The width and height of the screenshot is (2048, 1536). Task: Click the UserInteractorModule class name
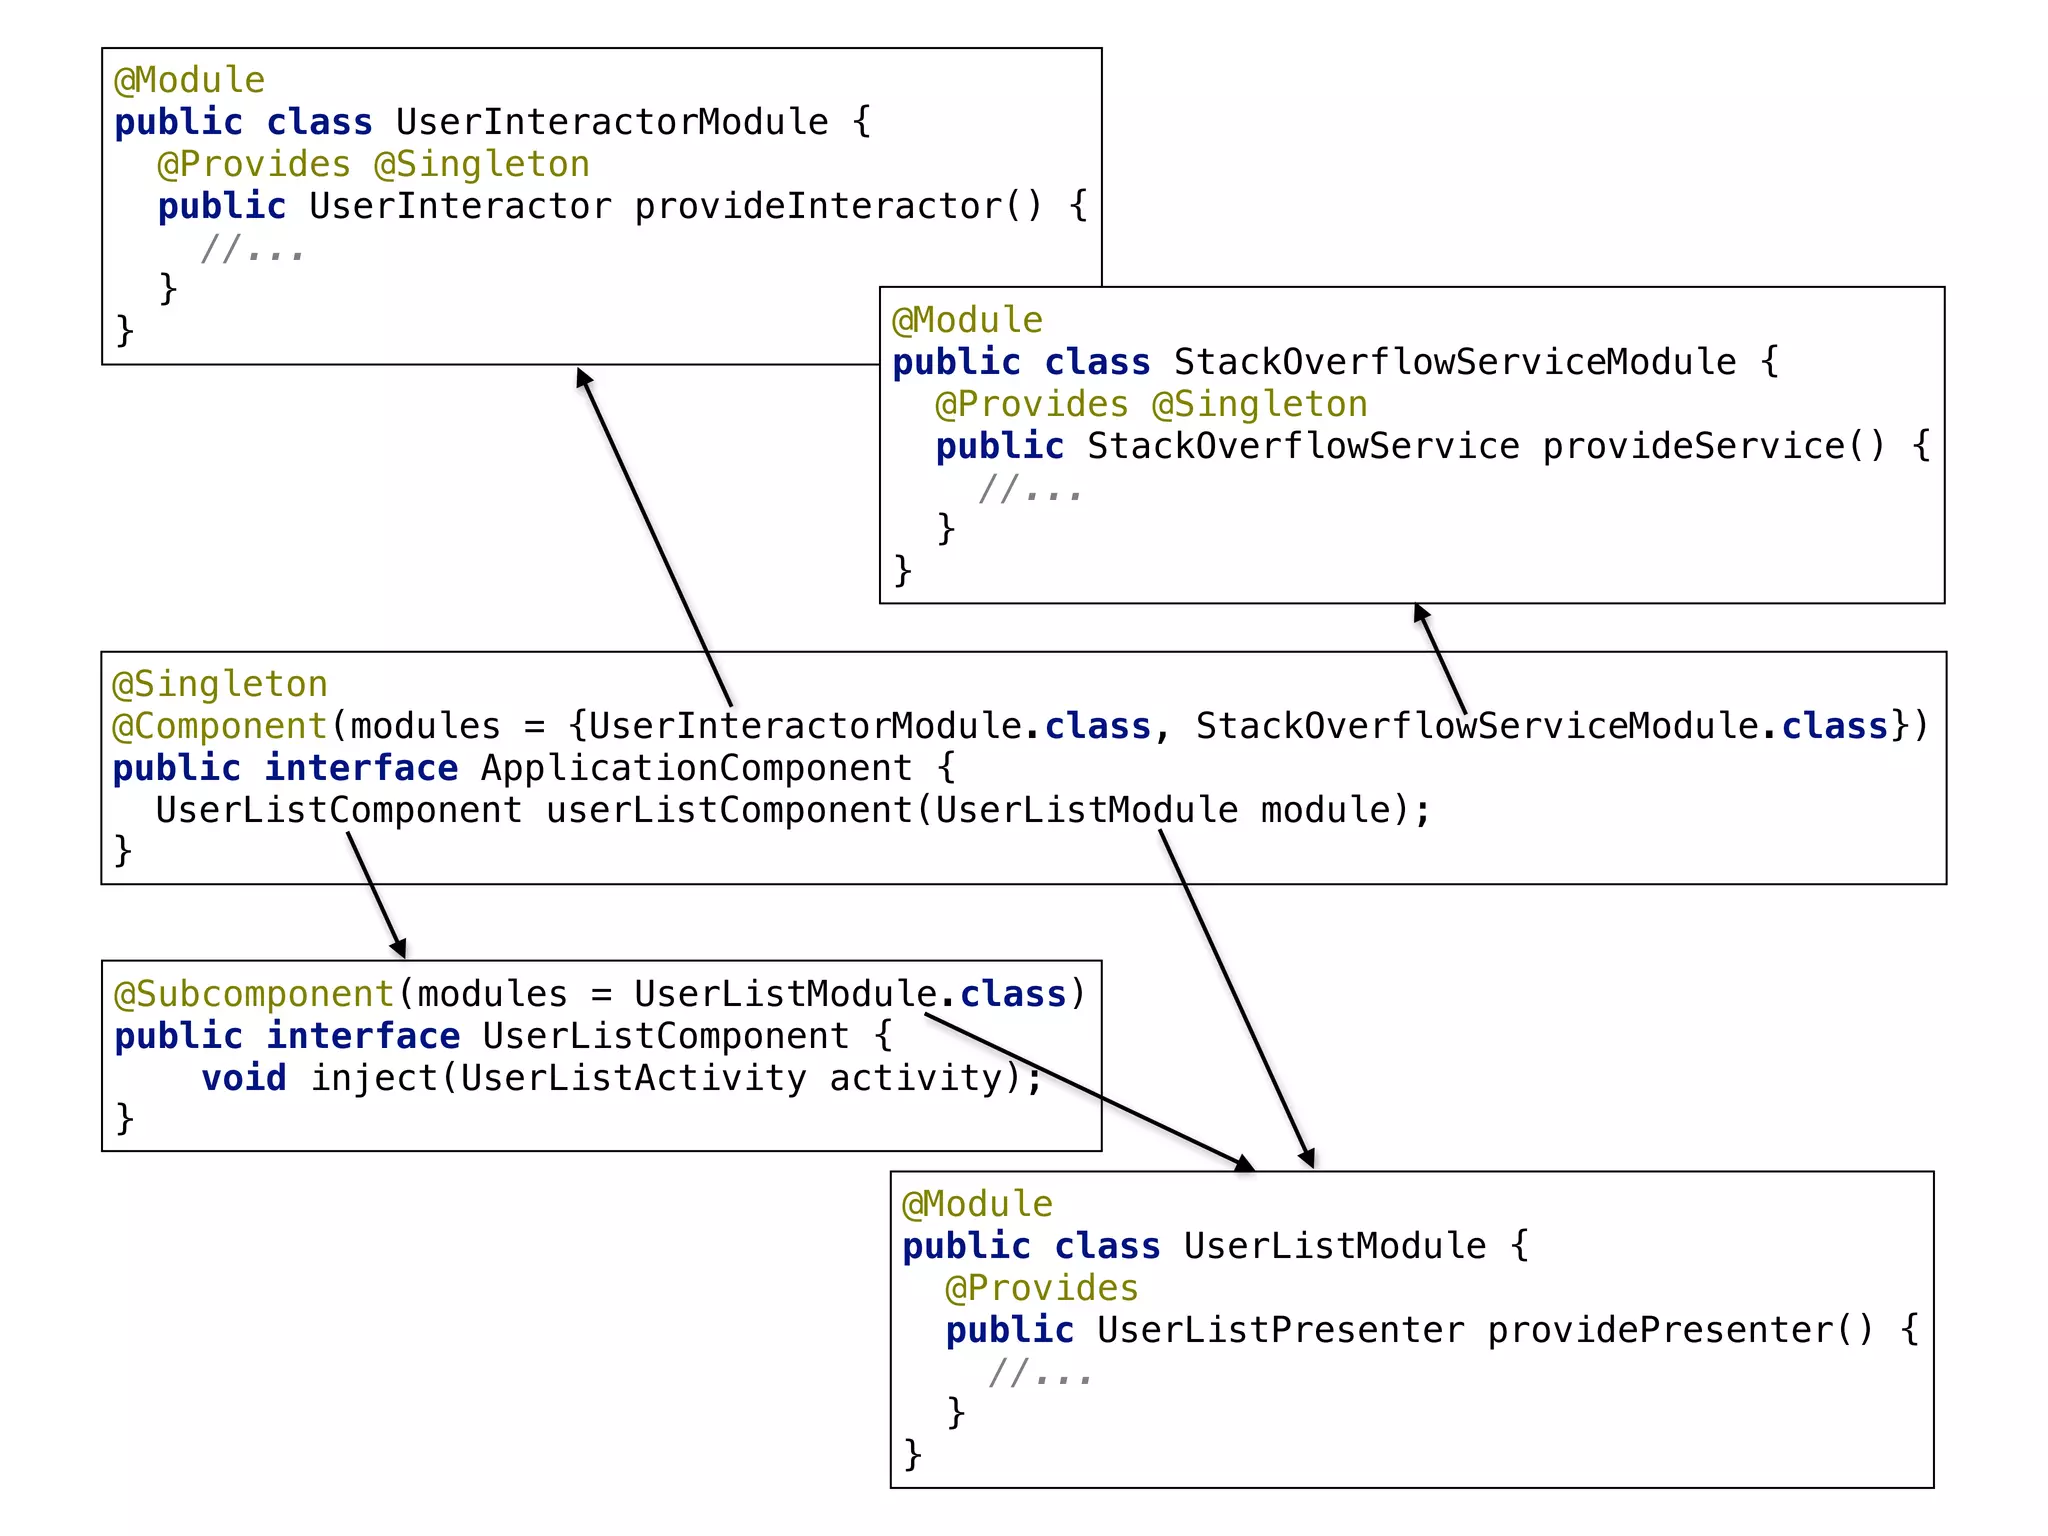pos(611,122)
